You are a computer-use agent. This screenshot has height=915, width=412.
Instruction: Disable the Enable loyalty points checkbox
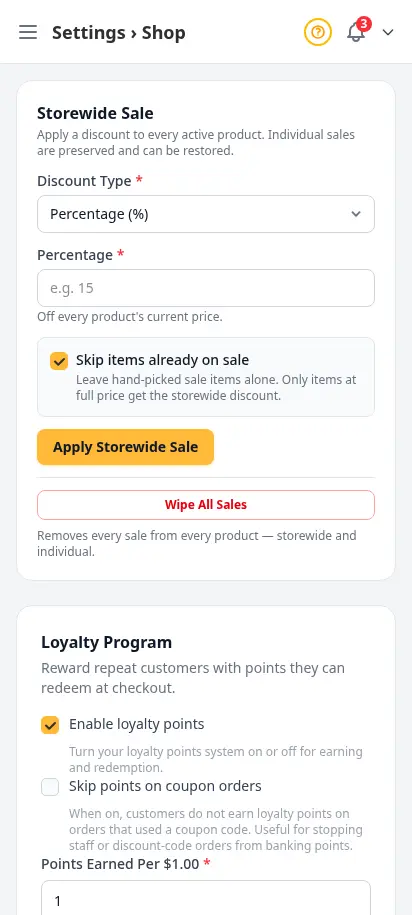click(50, 725)
